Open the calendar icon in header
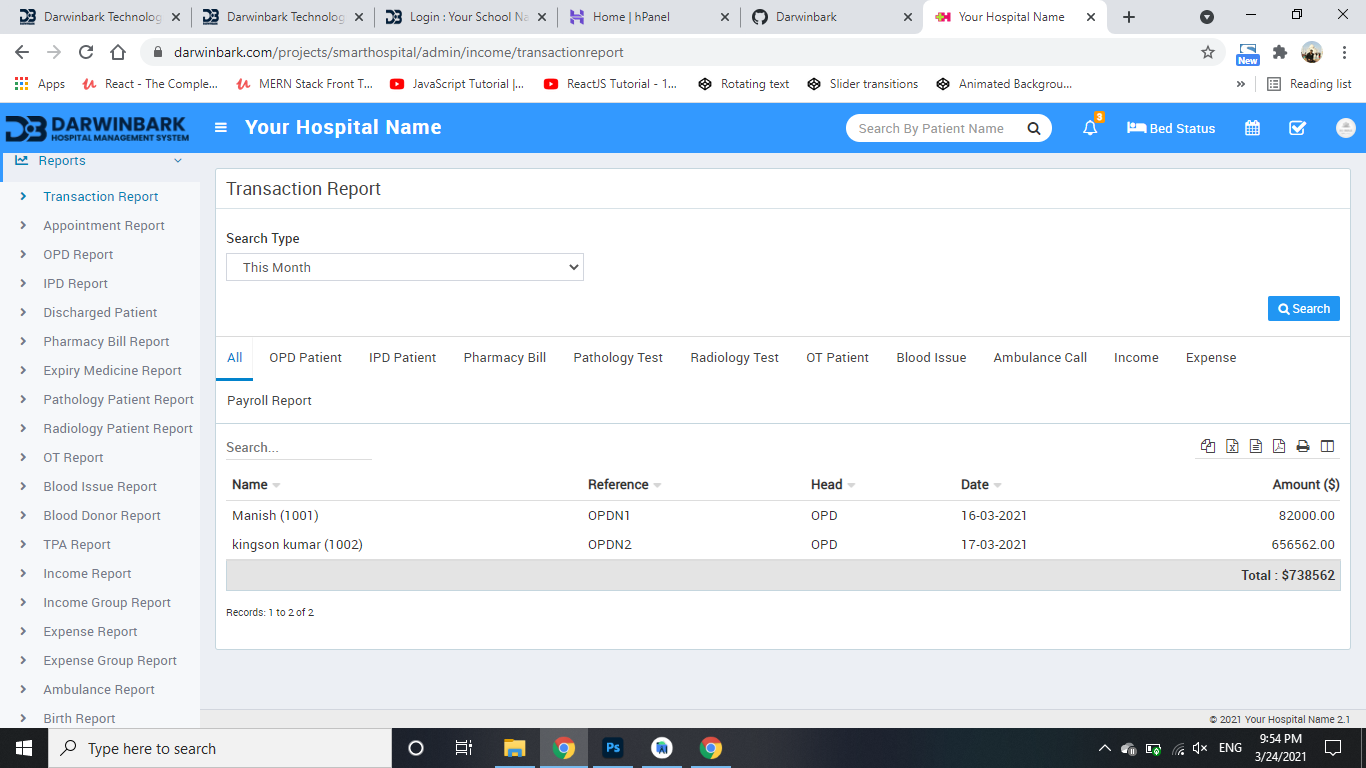 tap(1252, 128)
